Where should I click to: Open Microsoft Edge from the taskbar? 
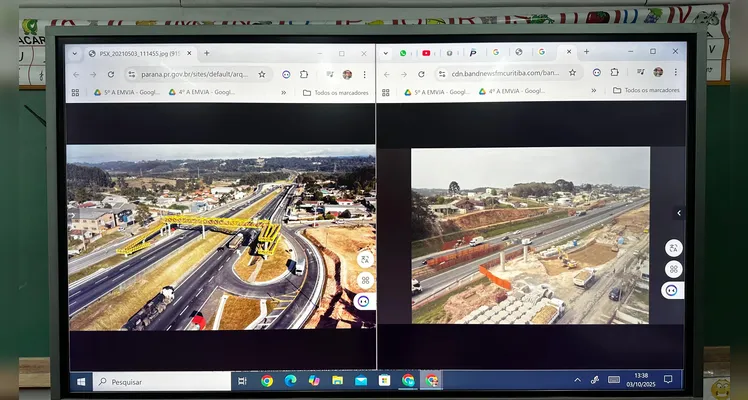(290, 381)
